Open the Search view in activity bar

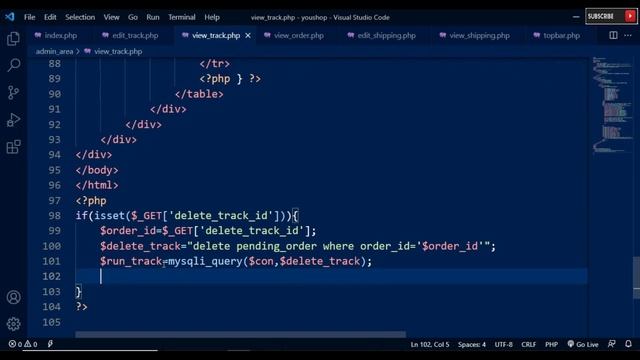coord(13,65)
